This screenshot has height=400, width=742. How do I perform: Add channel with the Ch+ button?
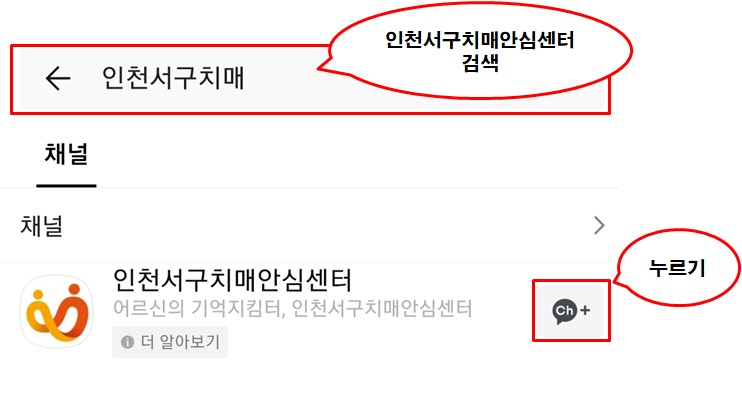(571, 311)
